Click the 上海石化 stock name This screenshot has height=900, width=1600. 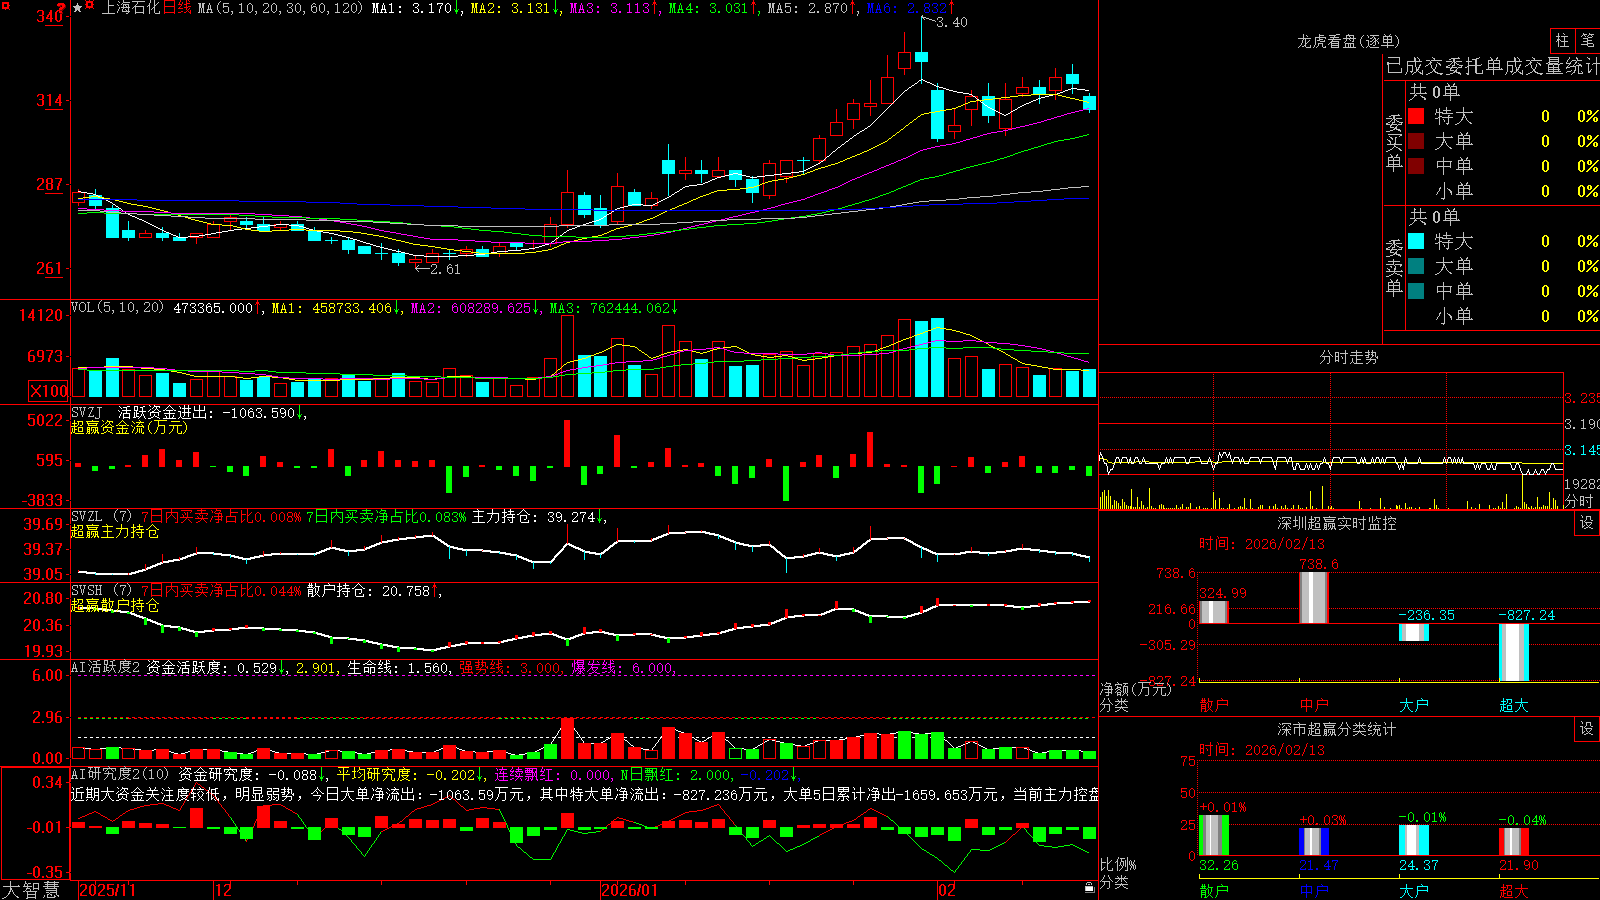(x=130, y=8)
